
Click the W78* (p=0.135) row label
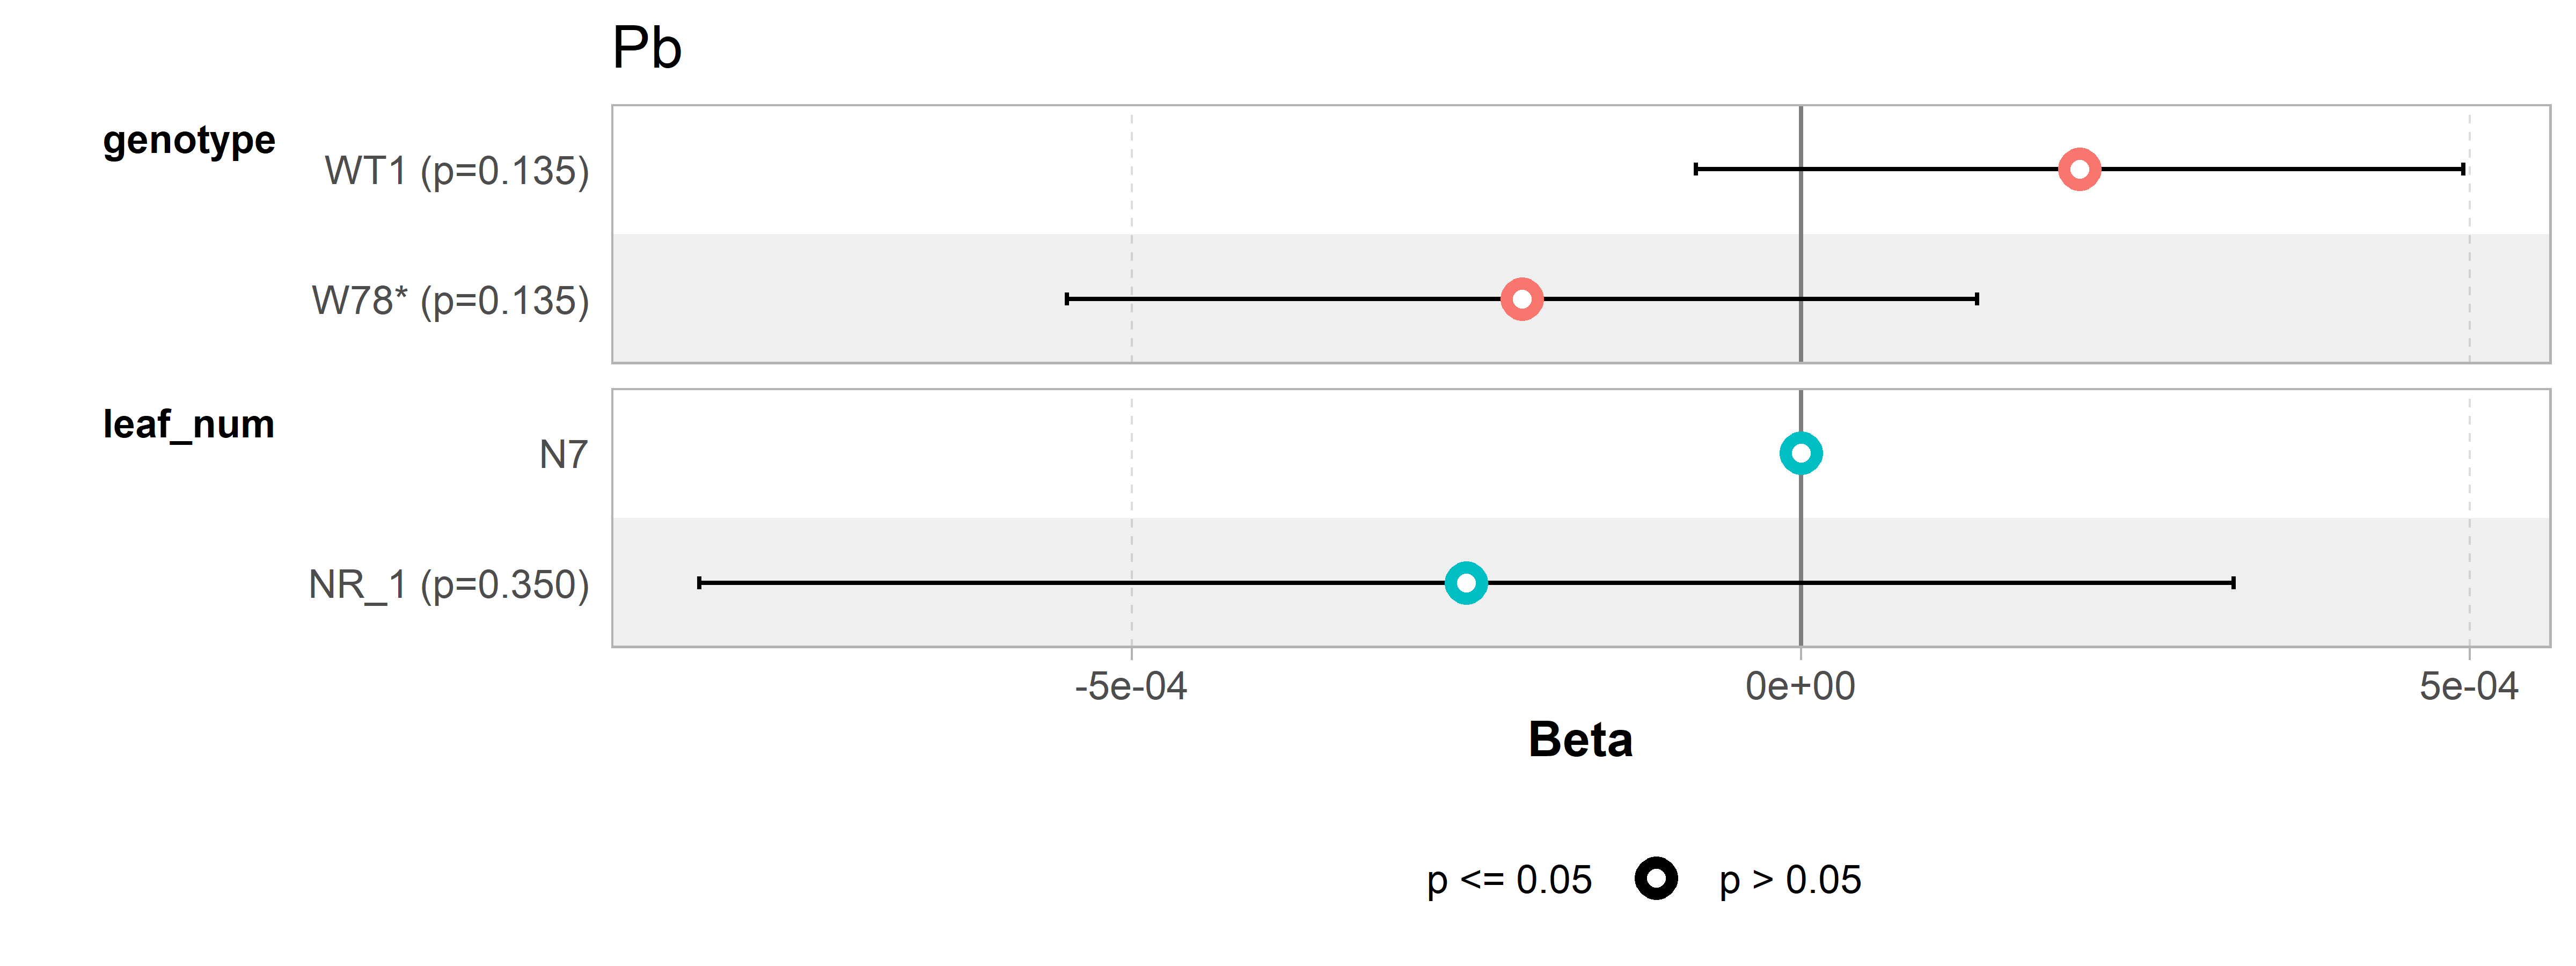pyautogui.click(x=450, y=301)
